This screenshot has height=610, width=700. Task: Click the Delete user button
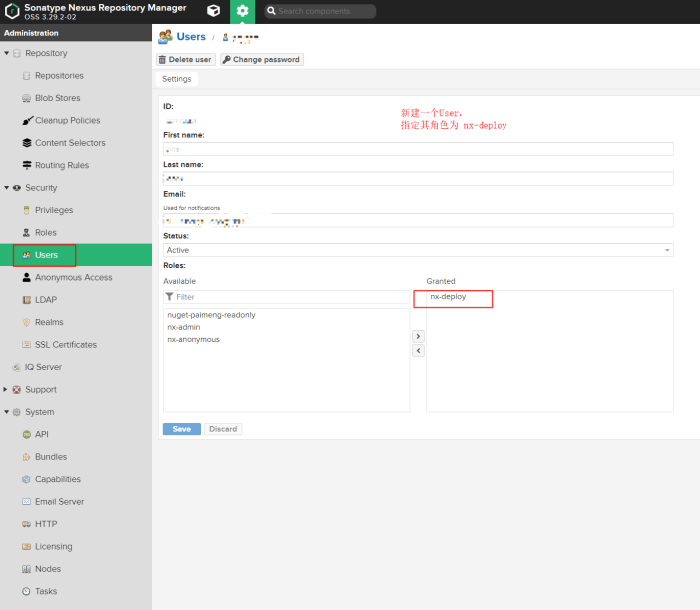click(186, 59)
